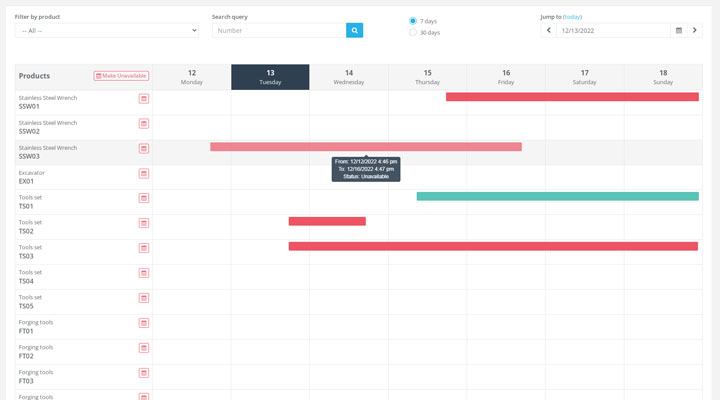Click the Make Unavailable button
The height and width of the screenshot is (400, 720).
121,76
